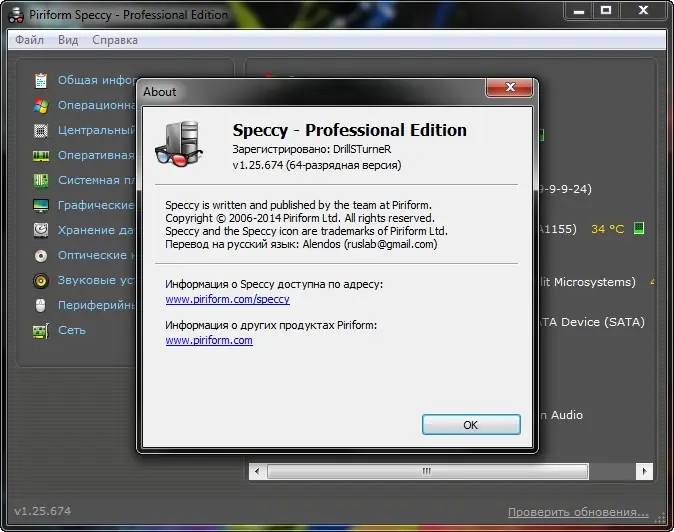Open the Общая информация summary icon

41,80
